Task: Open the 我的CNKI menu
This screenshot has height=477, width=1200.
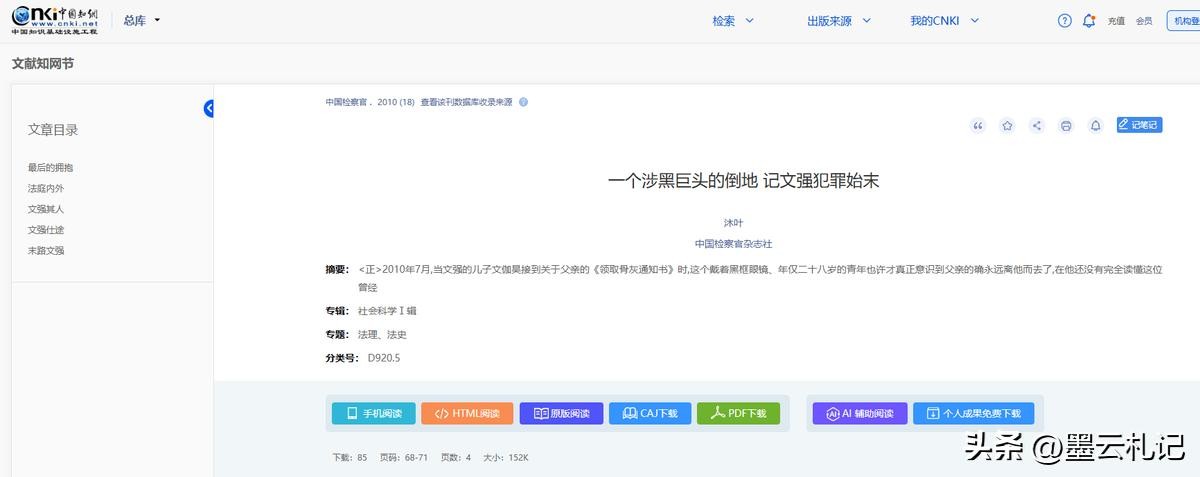Action: click(x=944, y=20)
